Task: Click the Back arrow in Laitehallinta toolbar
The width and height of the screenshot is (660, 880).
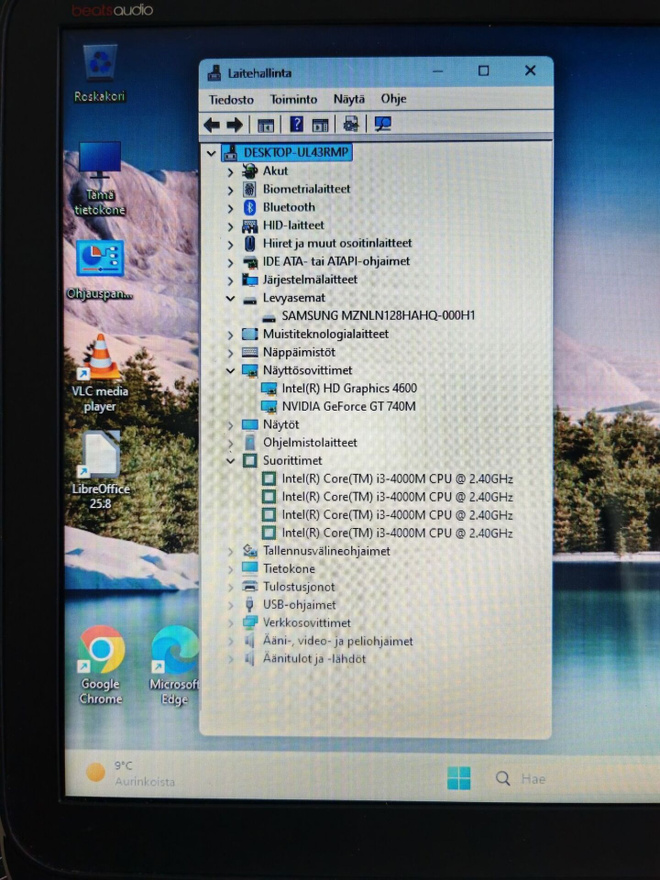Action: tap(212, 125)
